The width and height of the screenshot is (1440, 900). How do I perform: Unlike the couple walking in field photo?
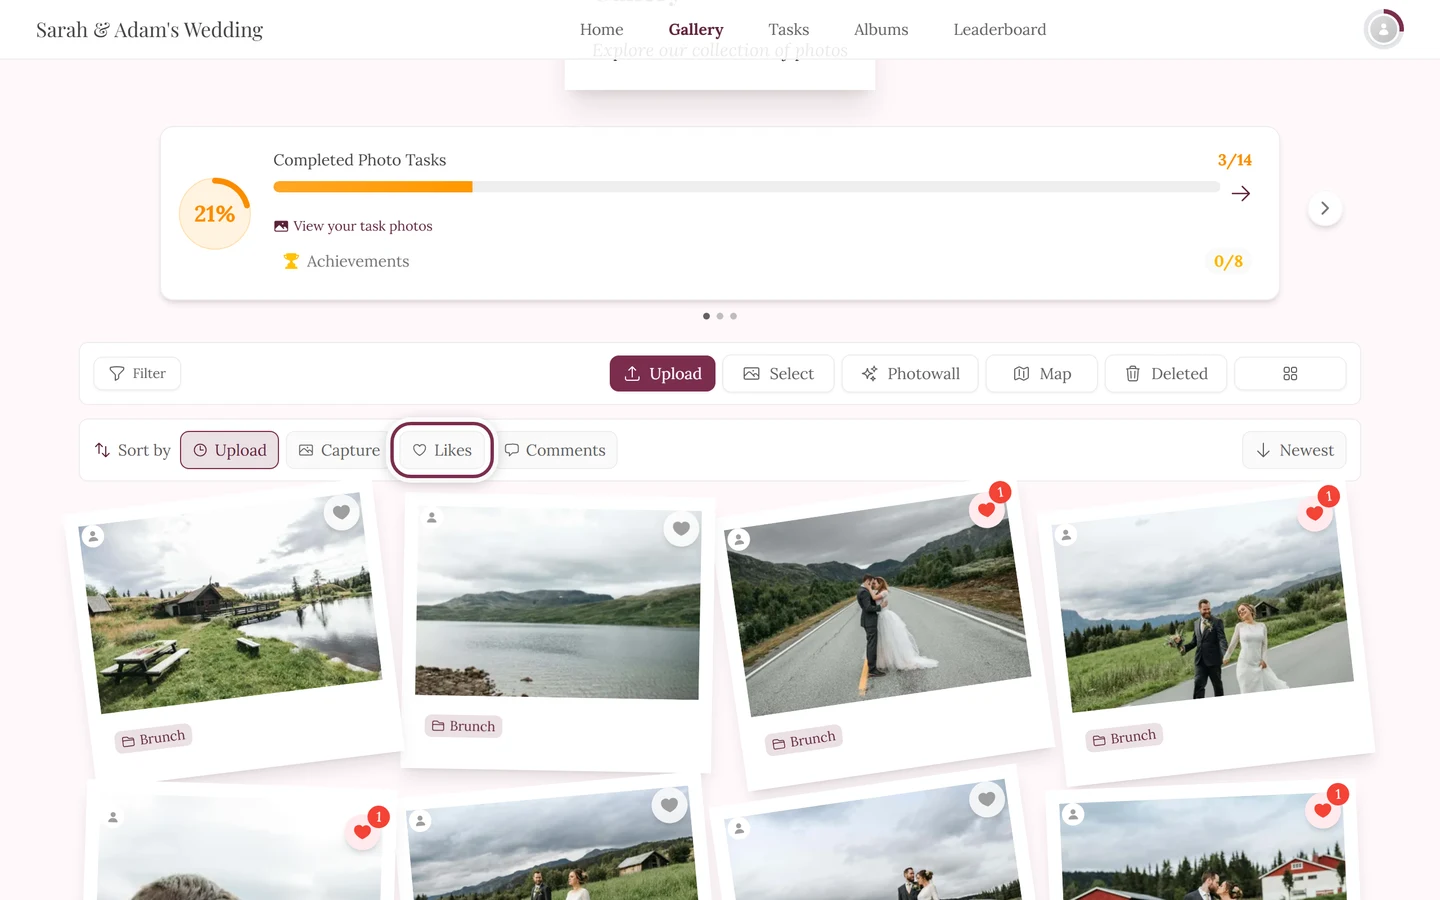1314,514
